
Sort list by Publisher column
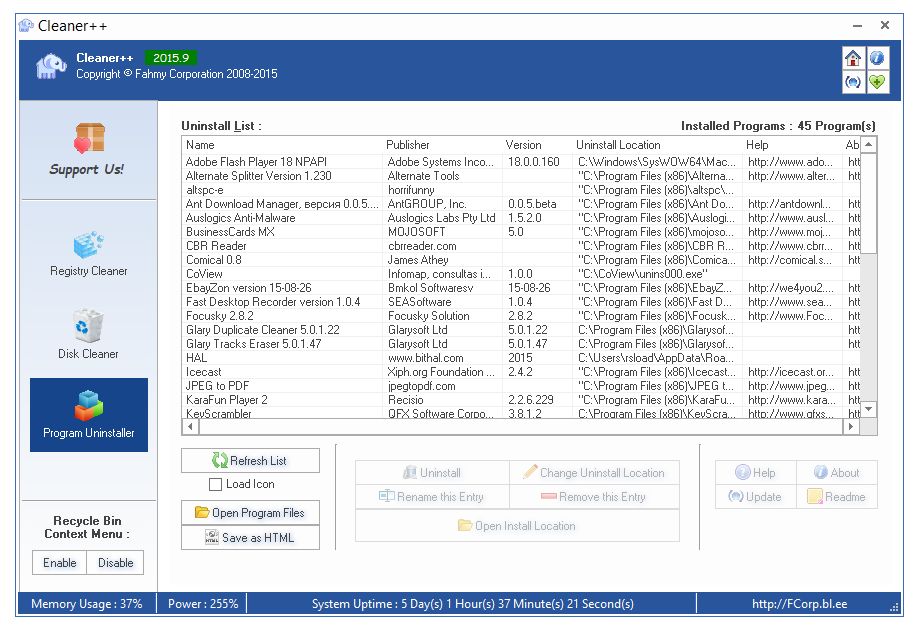[x=442, y=145]
